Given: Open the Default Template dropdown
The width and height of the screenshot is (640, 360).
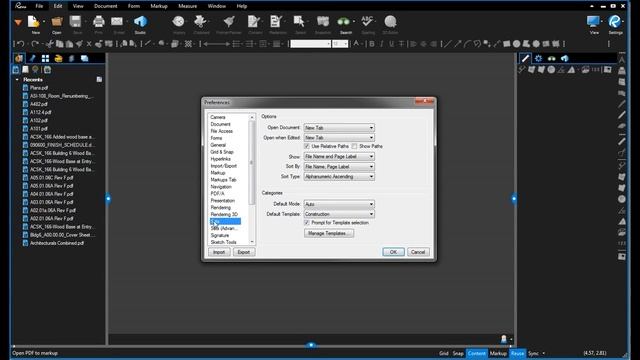Looking at the screenshot, I should pyautogui.click(x=339, y=214).
